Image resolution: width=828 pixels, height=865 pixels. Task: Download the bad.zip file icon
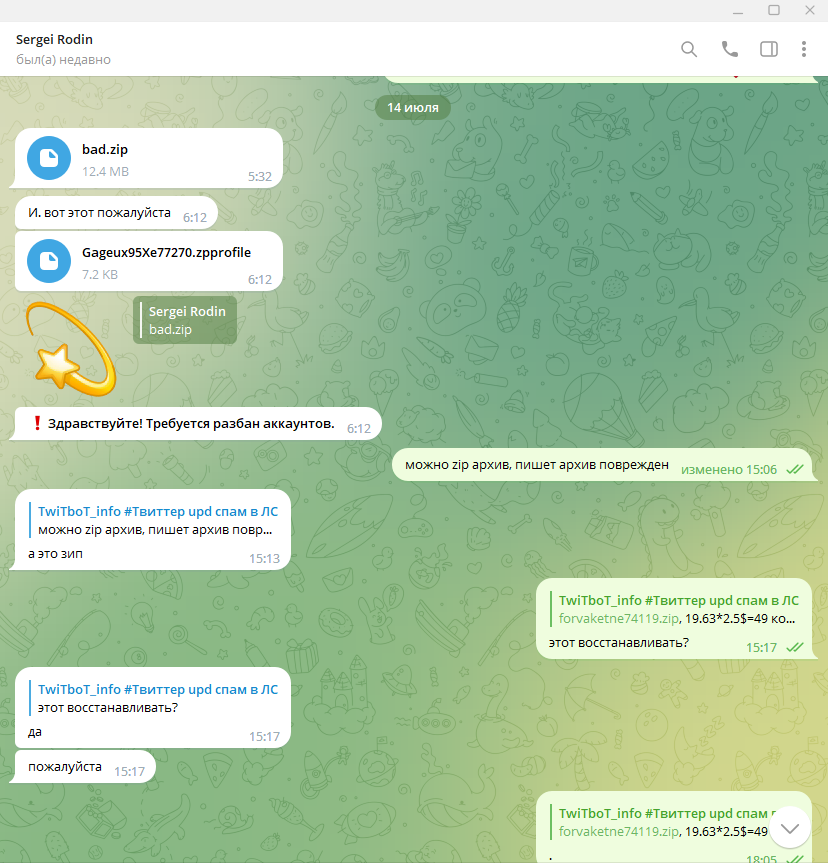[x=49, y=158]
